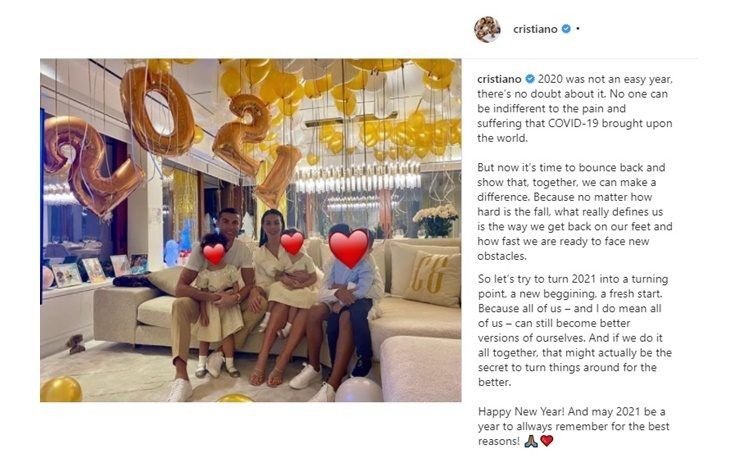738x462 pixels.
Task: Click the gold balloon on the floor in the bottom-left corner
Action: click(x=61, y=389)
